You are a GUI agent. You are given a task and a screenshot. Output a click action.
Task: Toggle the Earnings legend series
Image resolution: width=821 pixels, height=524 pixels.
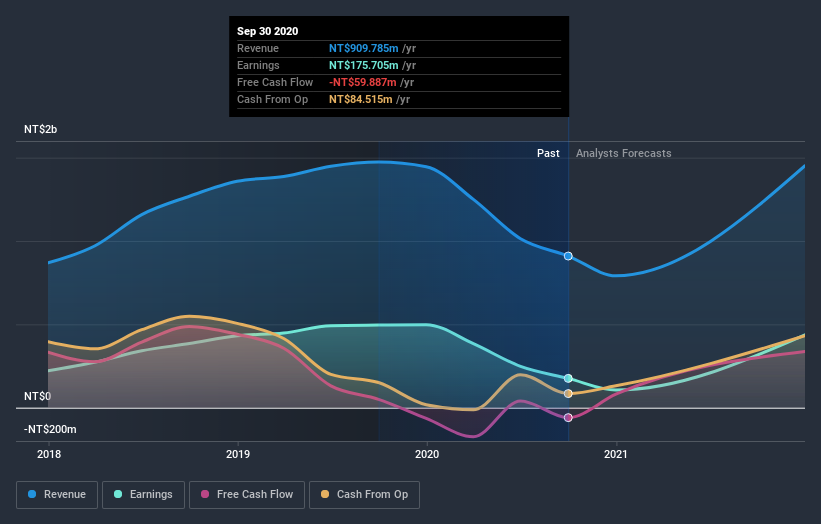[143, 495]
